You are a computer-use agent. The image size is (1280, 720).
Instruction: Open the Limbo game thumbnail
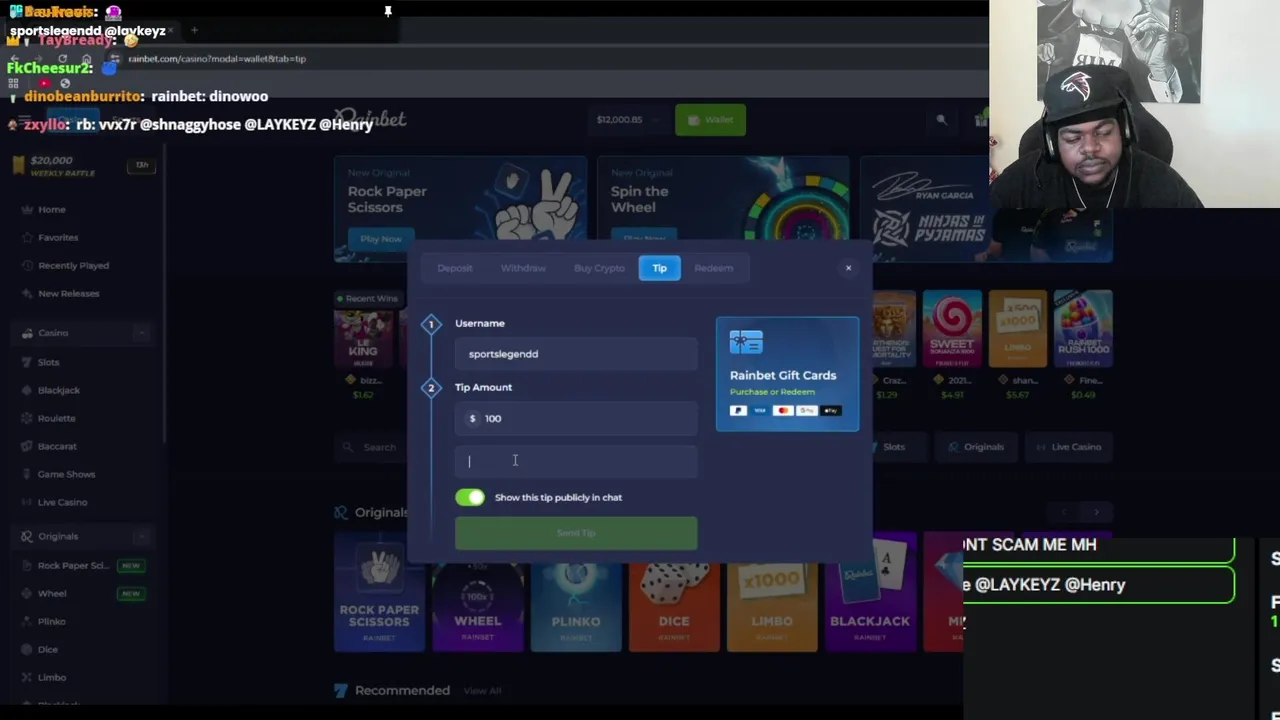pos(772,591)
